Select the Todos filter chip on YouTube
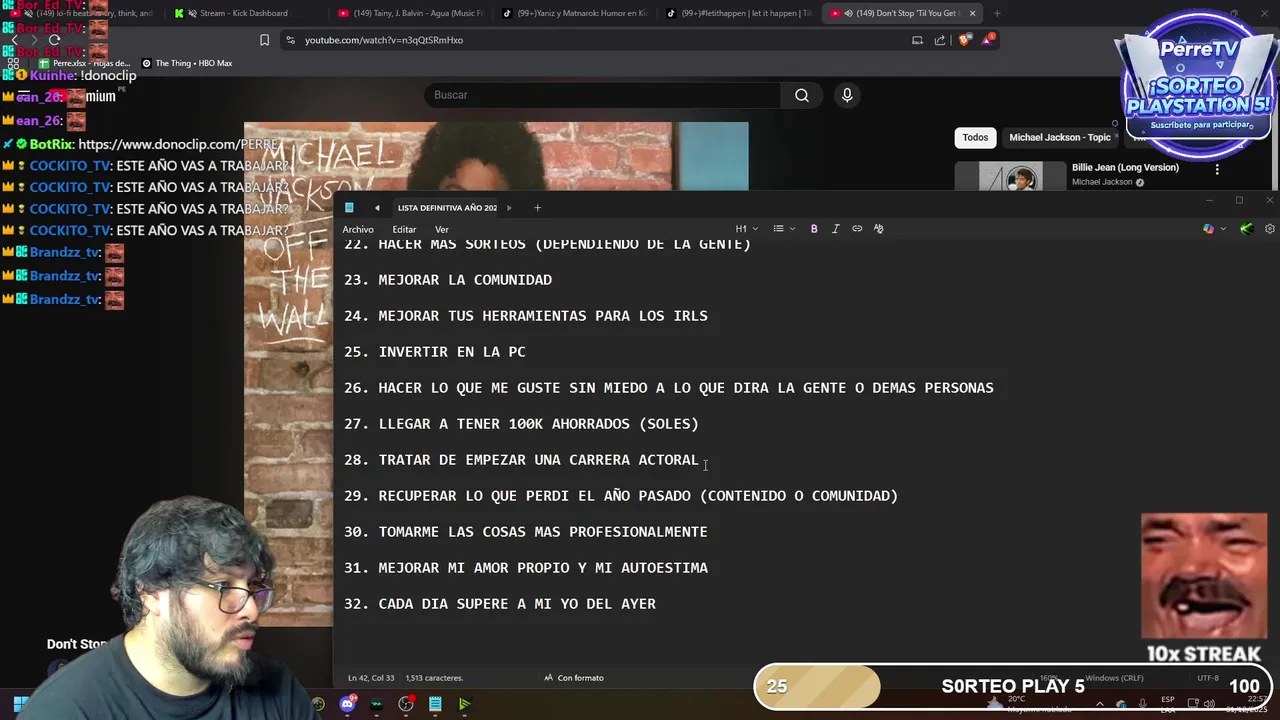Viewport: 1280px width, 720px height. [x=975, y=138]
